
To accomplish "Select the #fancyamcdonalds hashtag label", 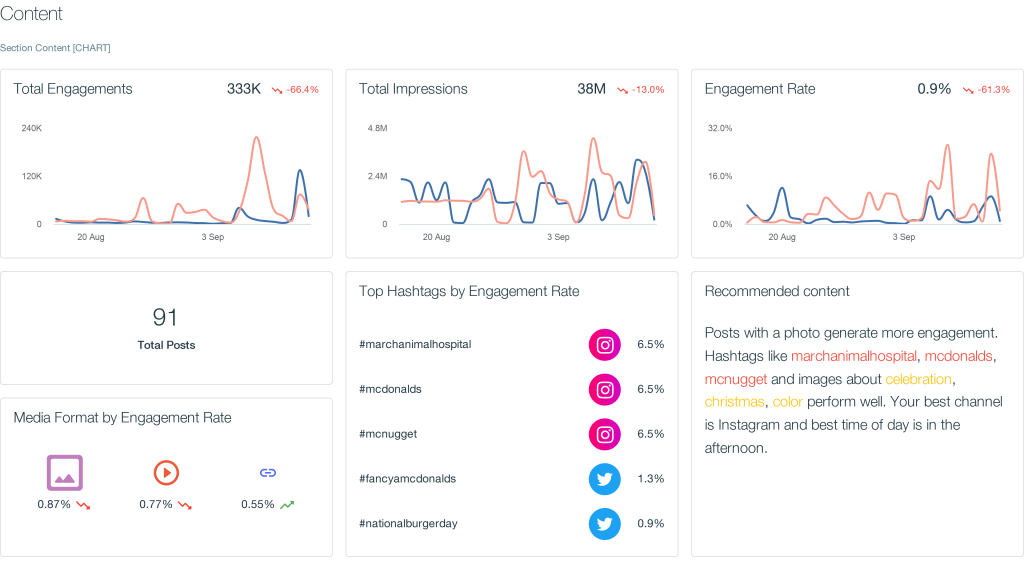I will pos(409,479).
